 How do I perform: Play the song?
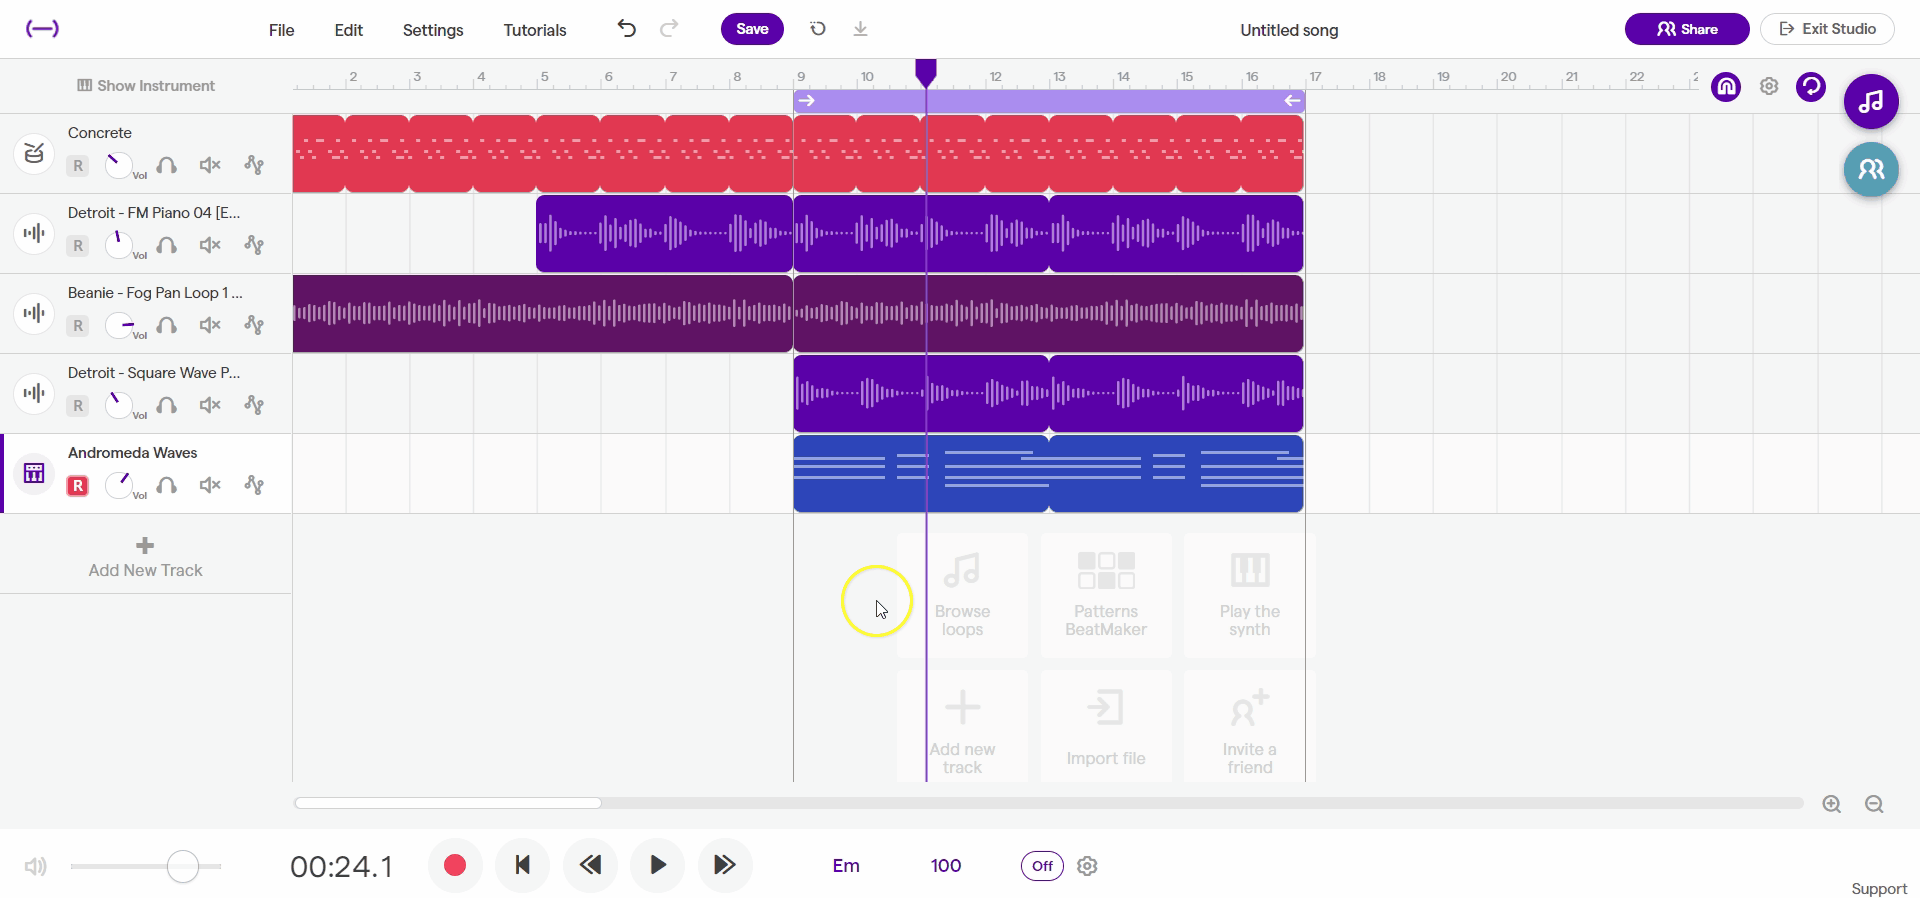click(657, 865)
